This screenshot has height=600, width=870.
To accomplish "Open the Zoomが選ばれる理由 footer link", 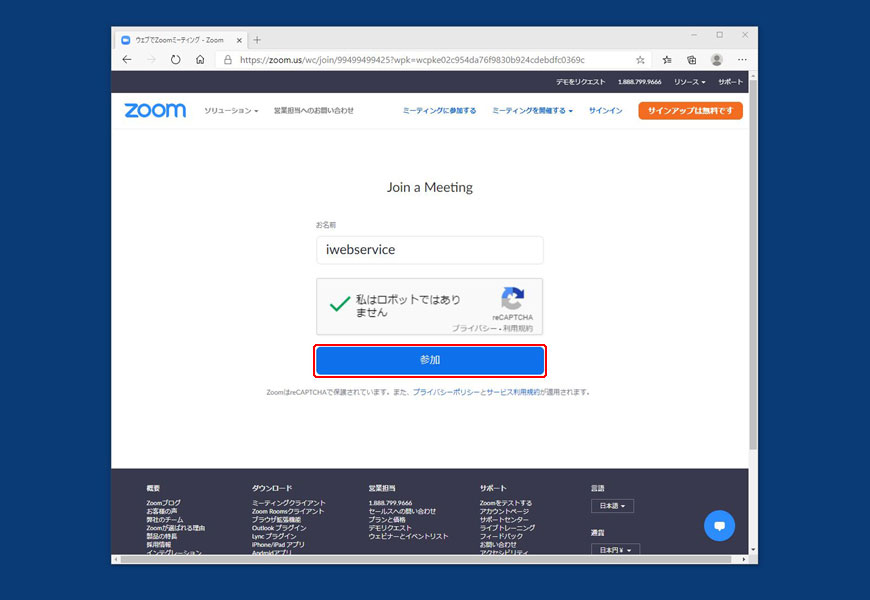I will click(x=175, y=528).
